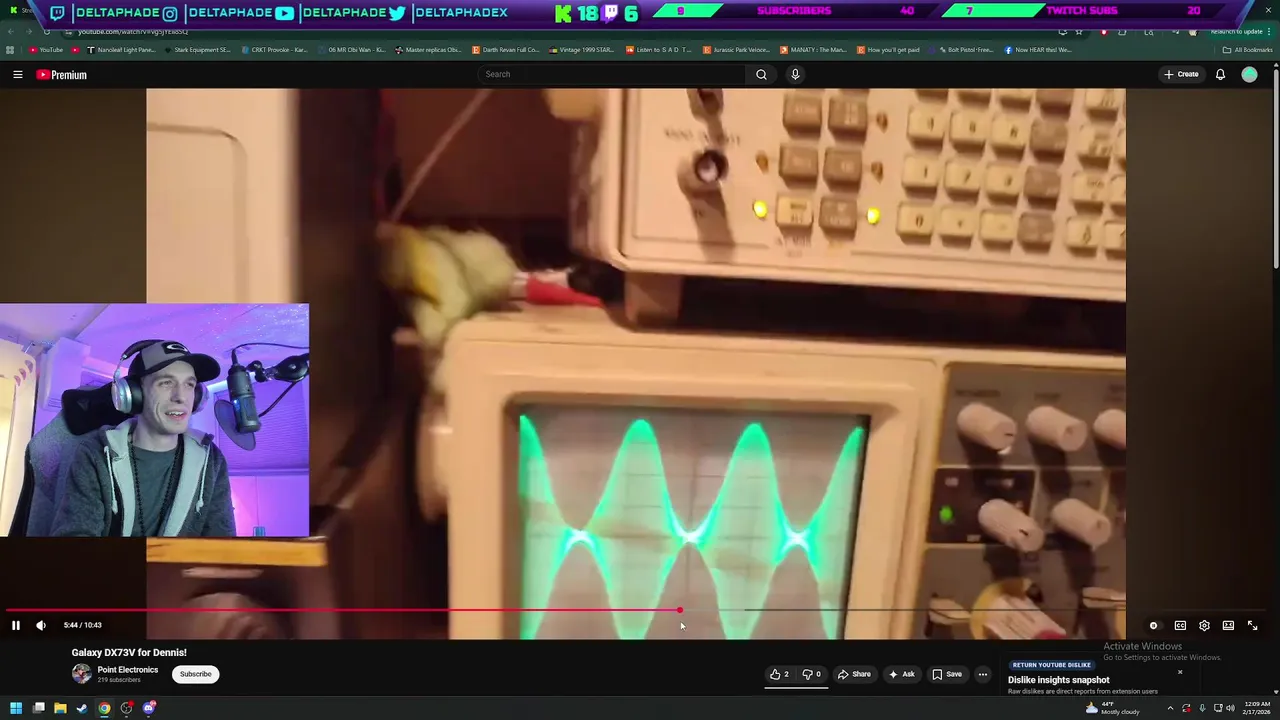Pause the YouTube video
The height and width of the screenshot is (720, 1280).
point(16,625)
